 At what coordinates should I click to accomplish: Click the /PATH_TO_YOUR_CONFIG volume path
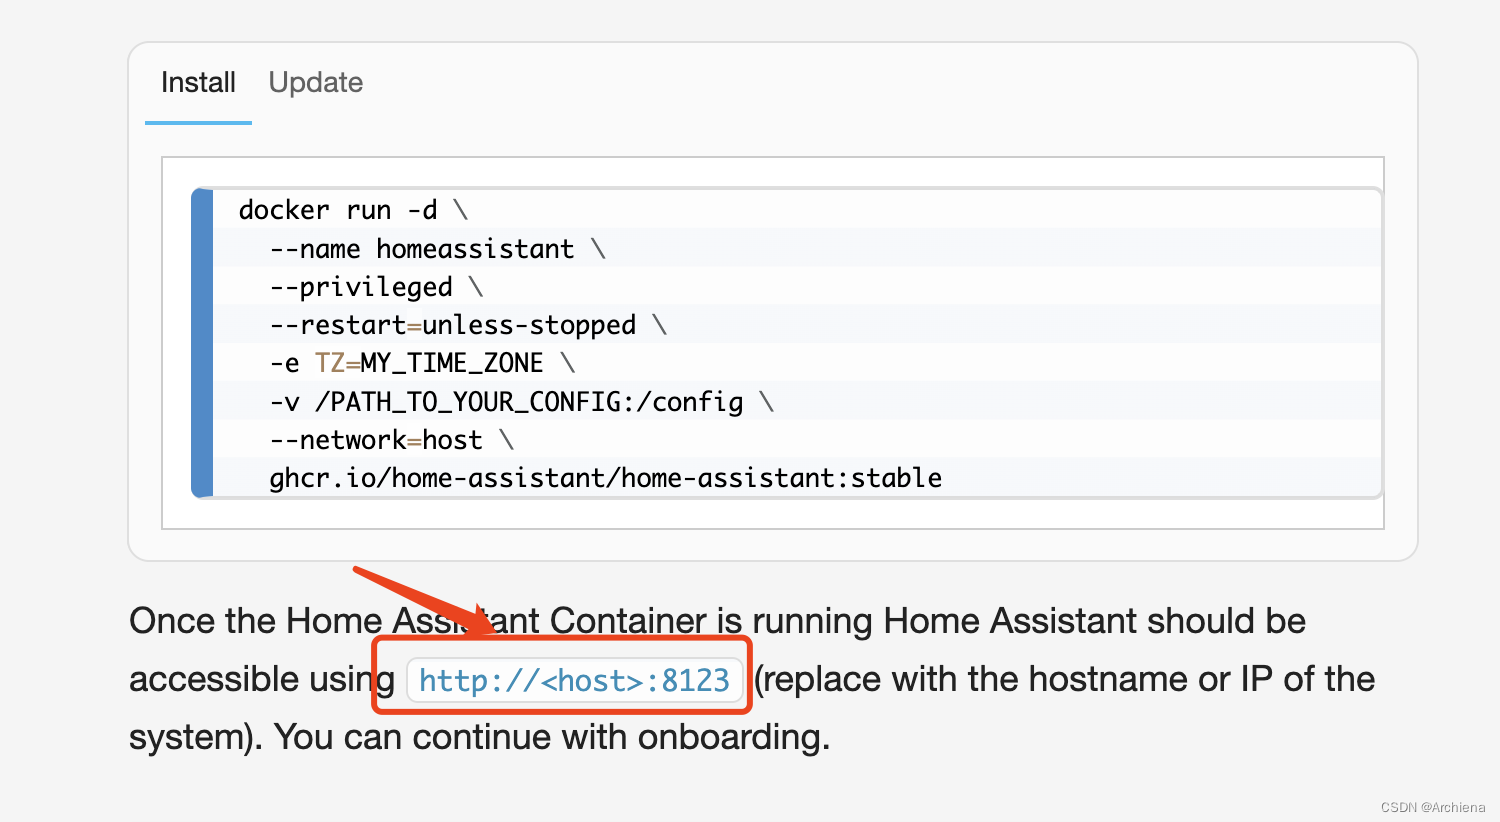pyautogui.click(x=500, y=401)
